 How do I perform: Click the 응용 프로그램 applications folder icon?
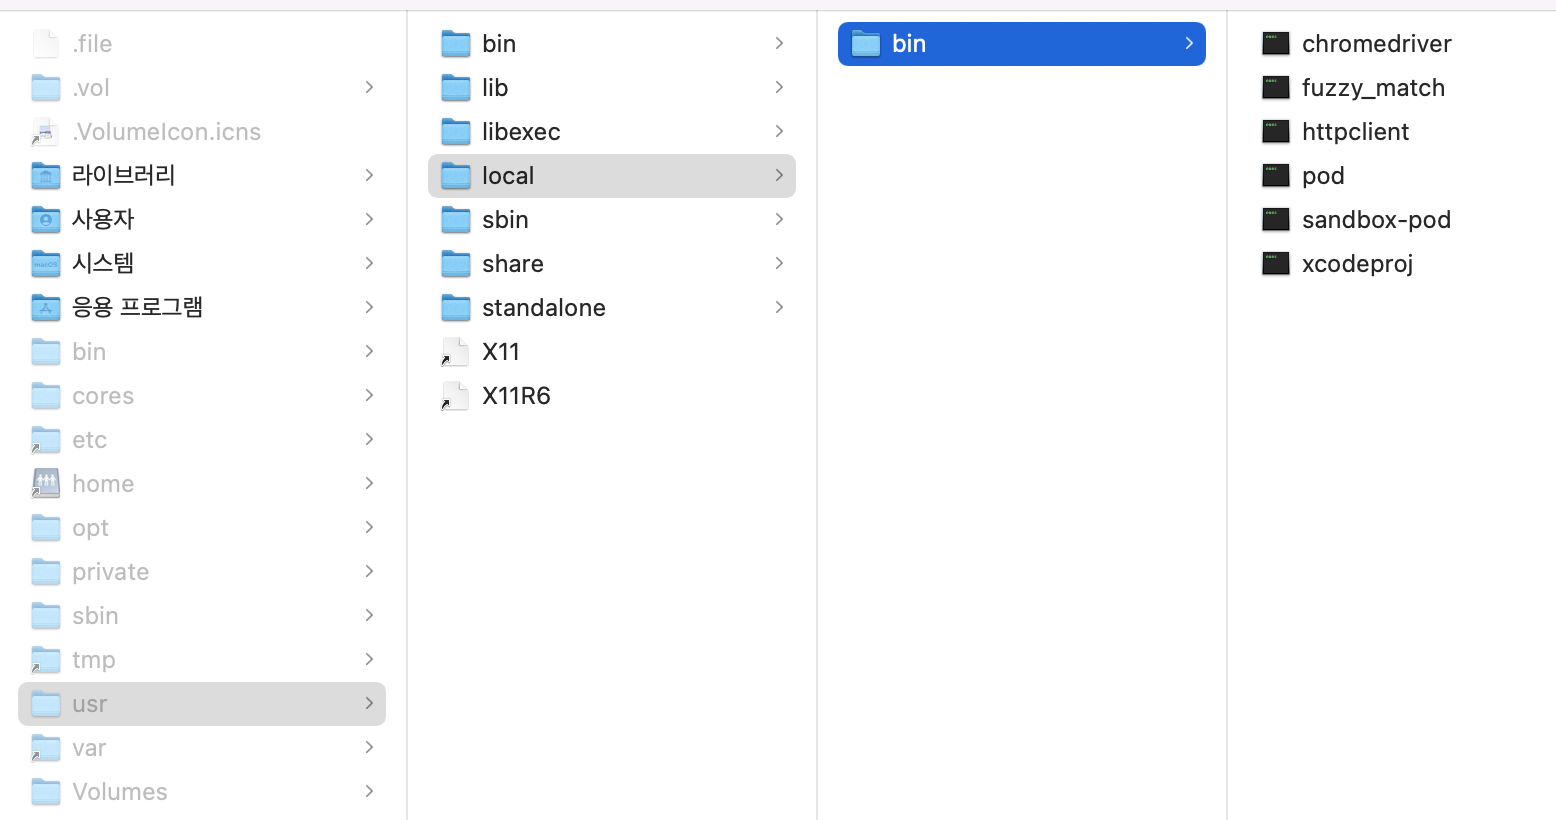coord(46,307)
